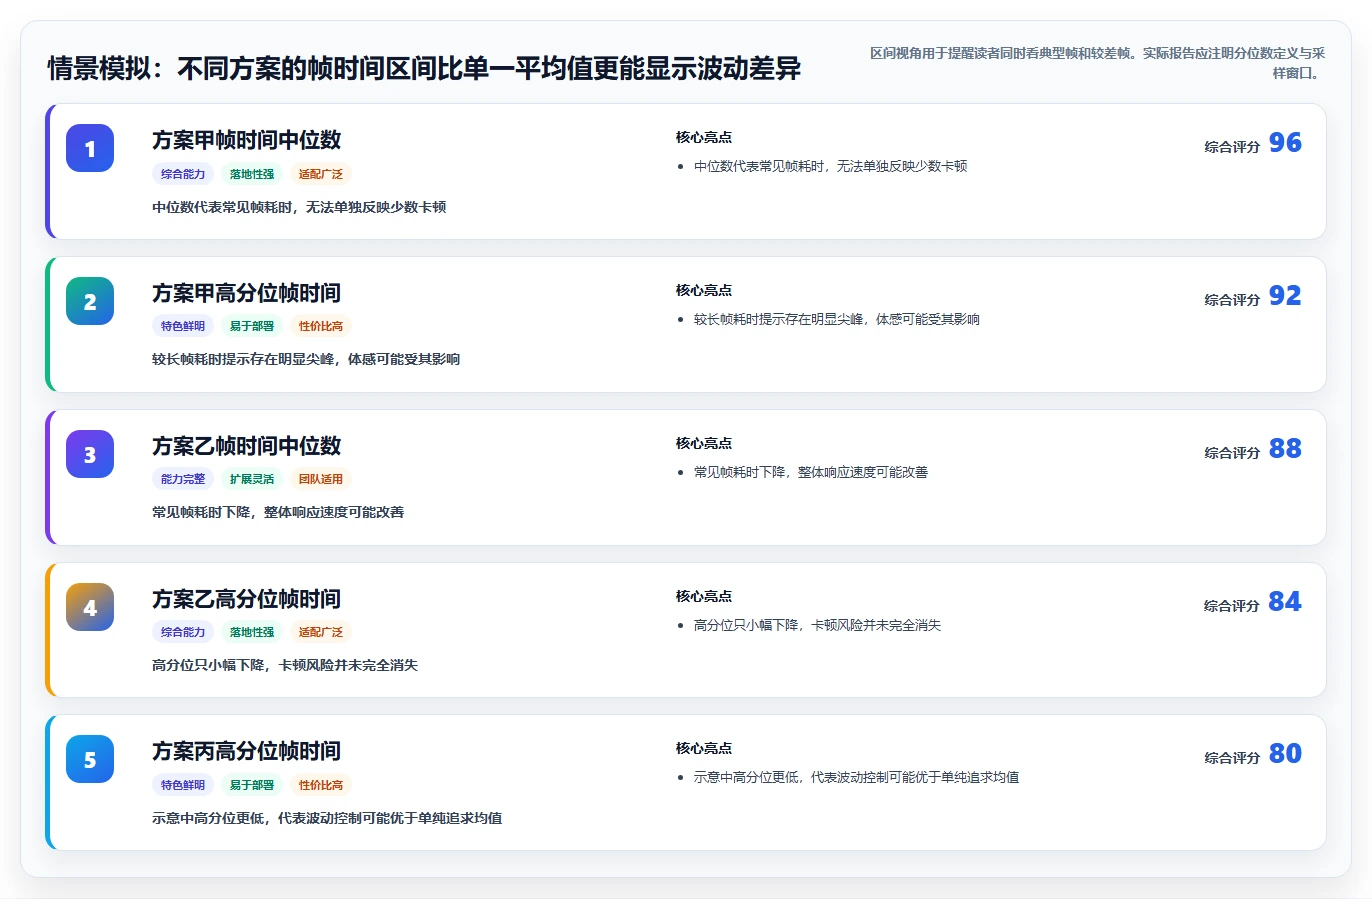
Task: Click description 中位数代表常见帧耗时 below card 1 tags
Action: [299, 208]
